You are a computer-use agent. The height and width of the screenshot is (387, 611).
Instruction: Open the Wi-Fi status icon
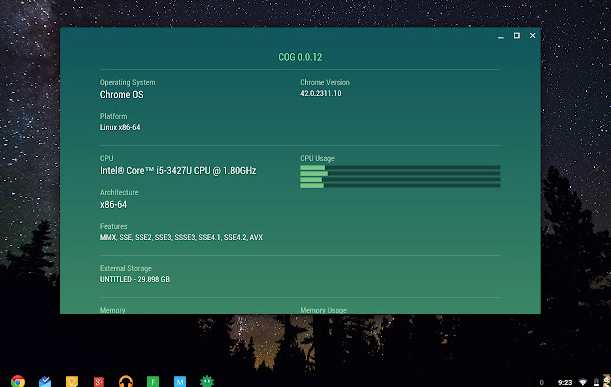click(583, 382)
